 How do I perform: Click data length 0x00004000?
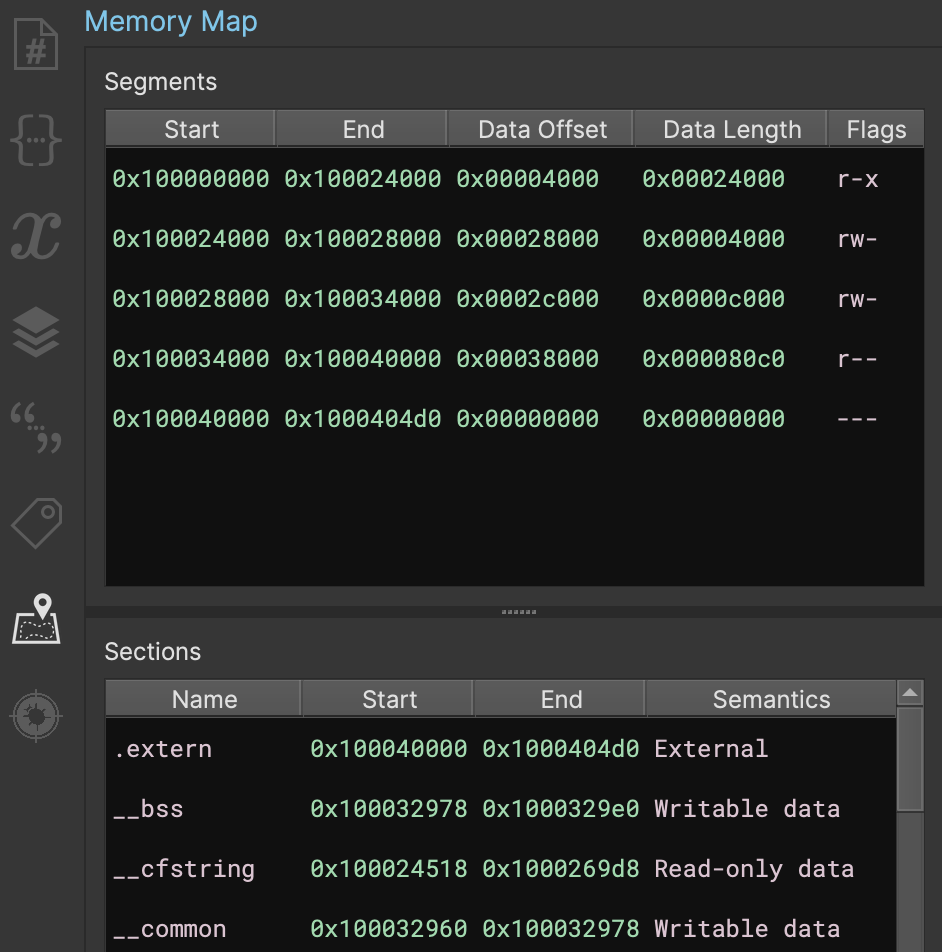tap(713, 239)
